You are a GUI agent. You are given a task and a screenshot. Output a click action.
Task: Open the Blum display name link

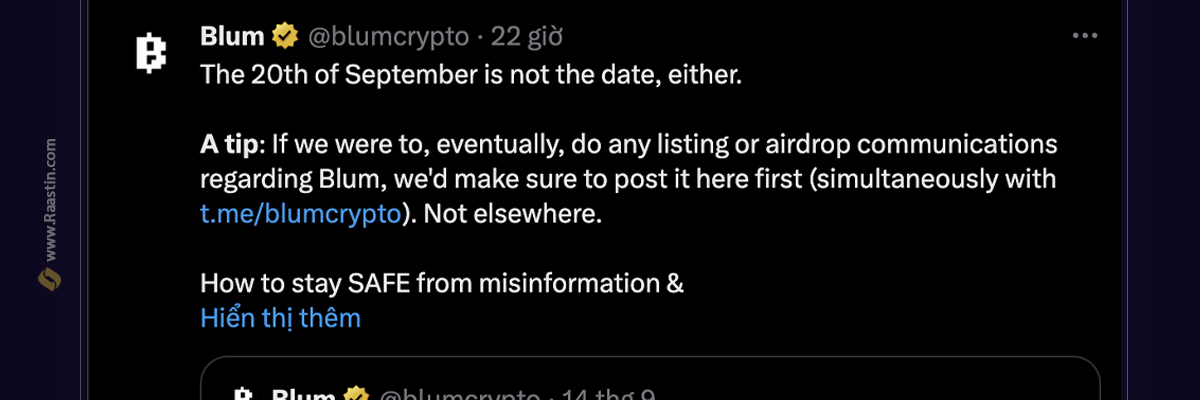click(x=232, y=37)
